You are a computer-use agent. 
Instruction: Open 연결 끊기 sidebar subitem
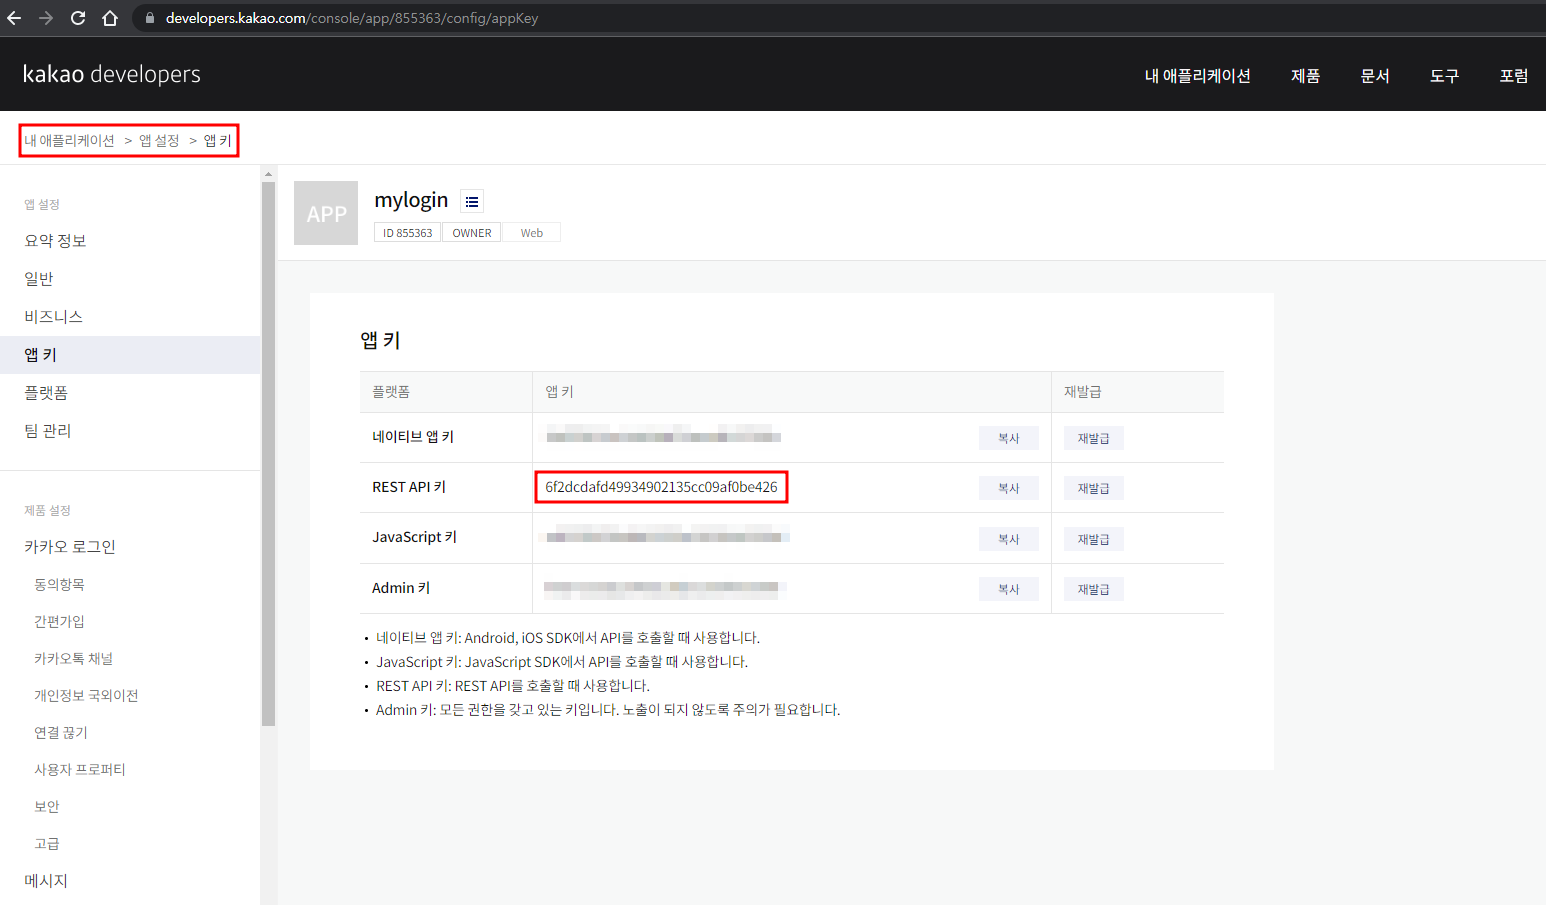pos(61,732)
